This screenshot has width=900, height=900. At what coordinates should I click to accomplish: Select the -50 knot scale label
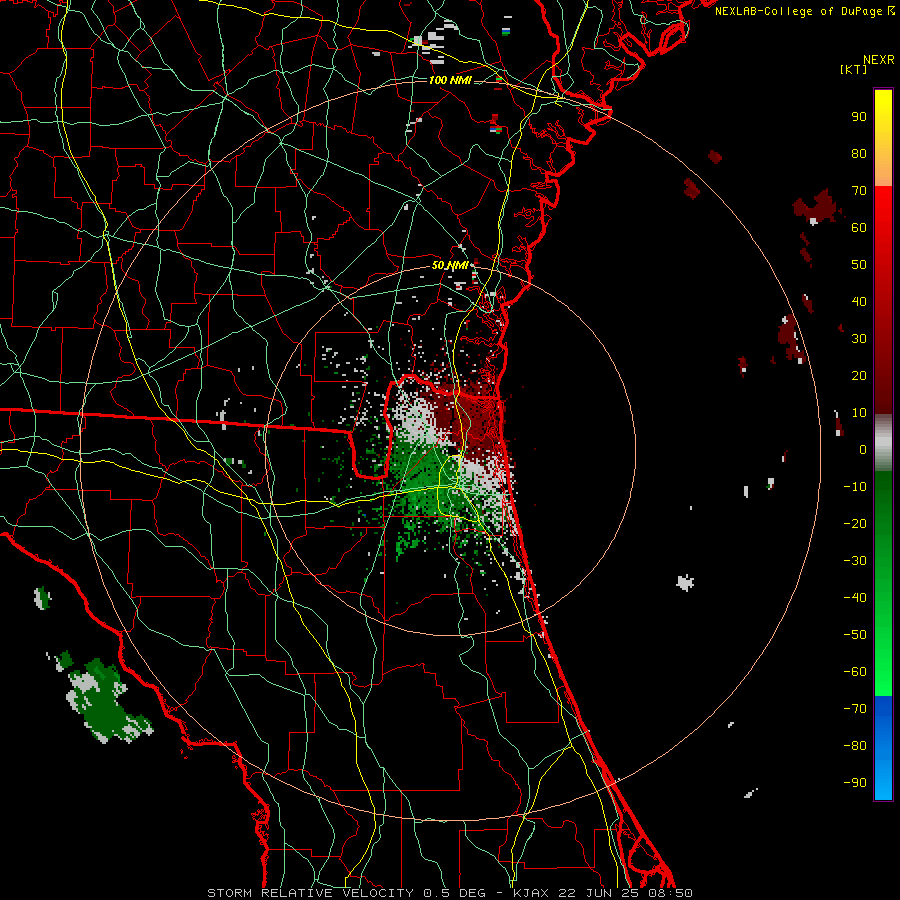coord(855,635)
